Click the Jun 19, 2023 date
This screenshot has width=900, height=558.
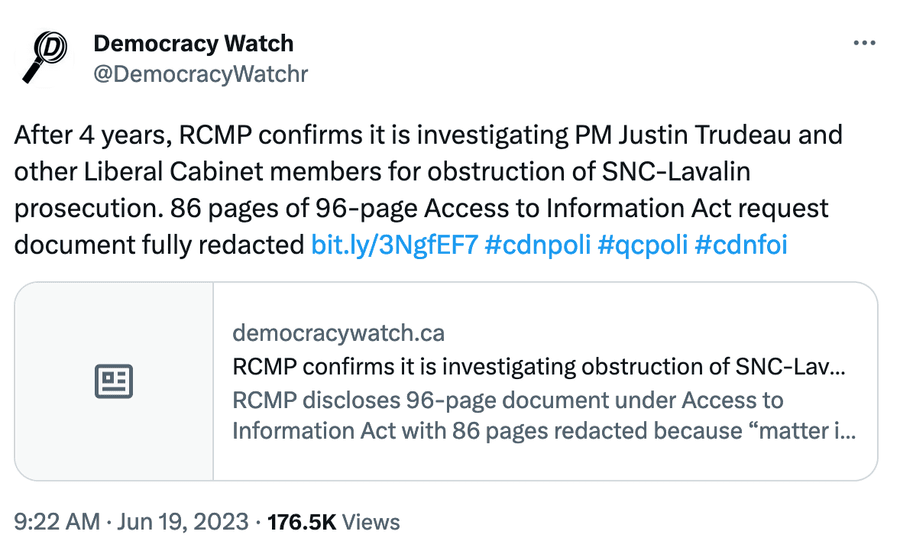click(x=184, y=522)
